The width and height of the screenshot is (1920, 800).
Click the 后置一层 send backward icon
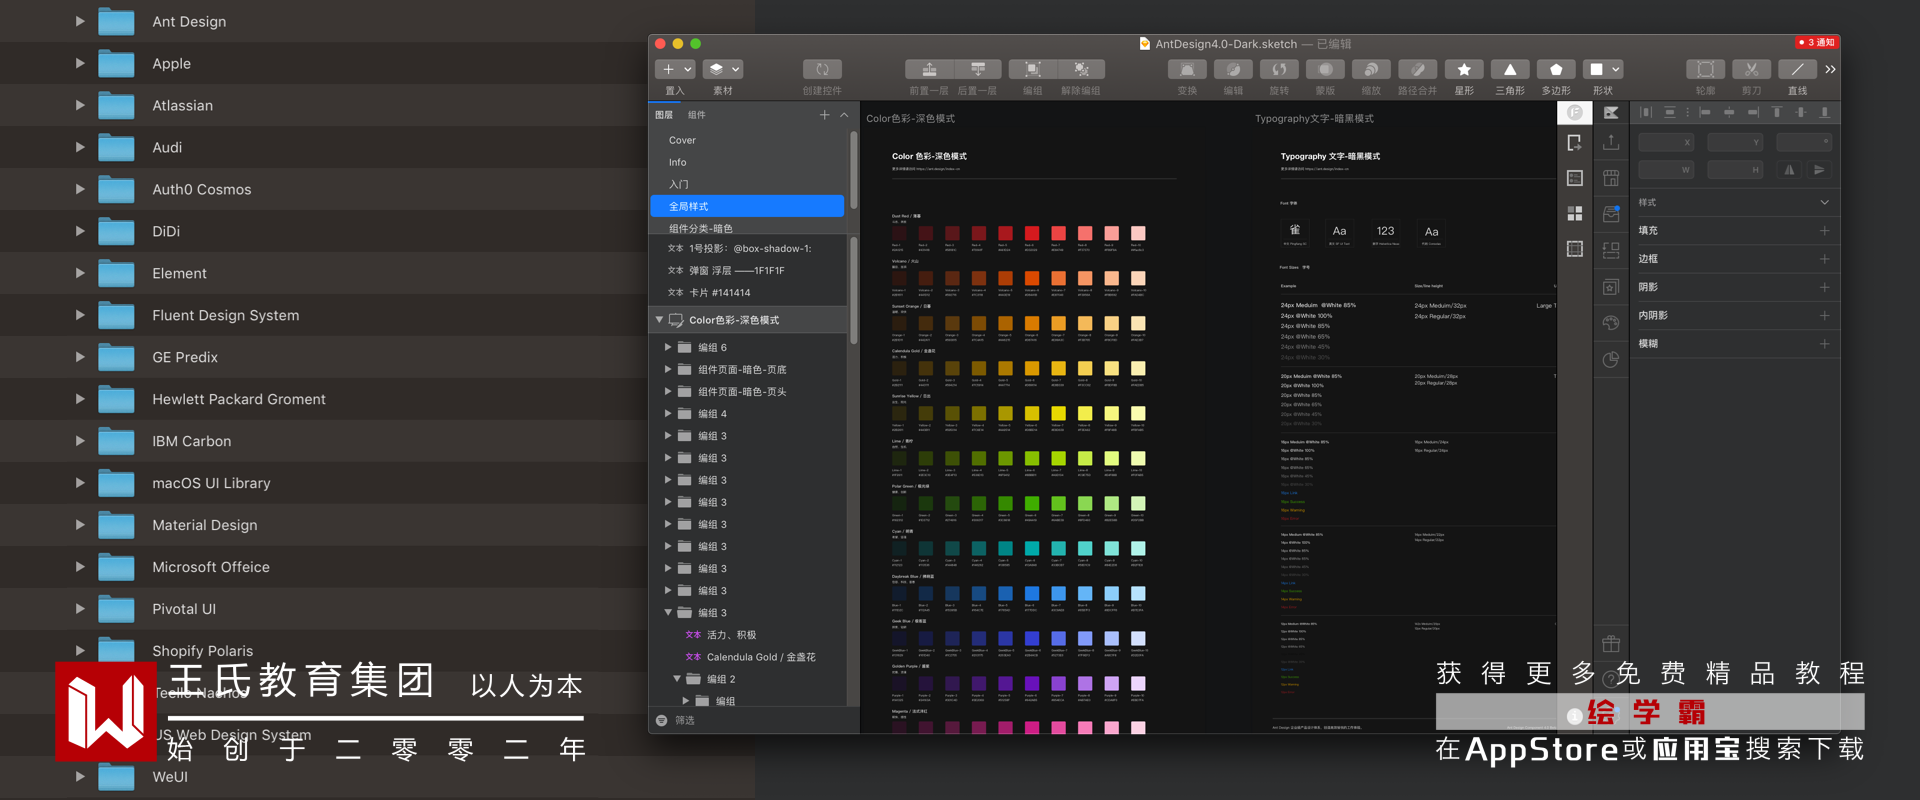[x=978, y=69]
